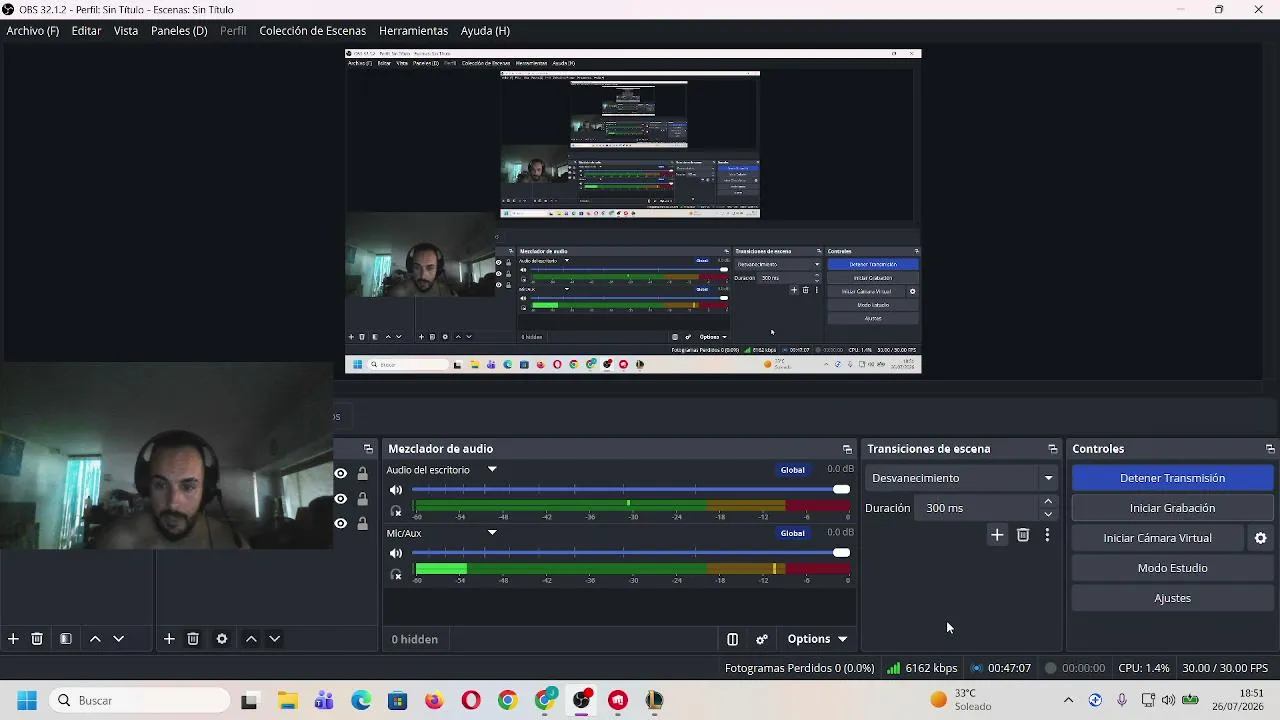Undock the Mezclador de audio panel

click(x=847, y=449)
